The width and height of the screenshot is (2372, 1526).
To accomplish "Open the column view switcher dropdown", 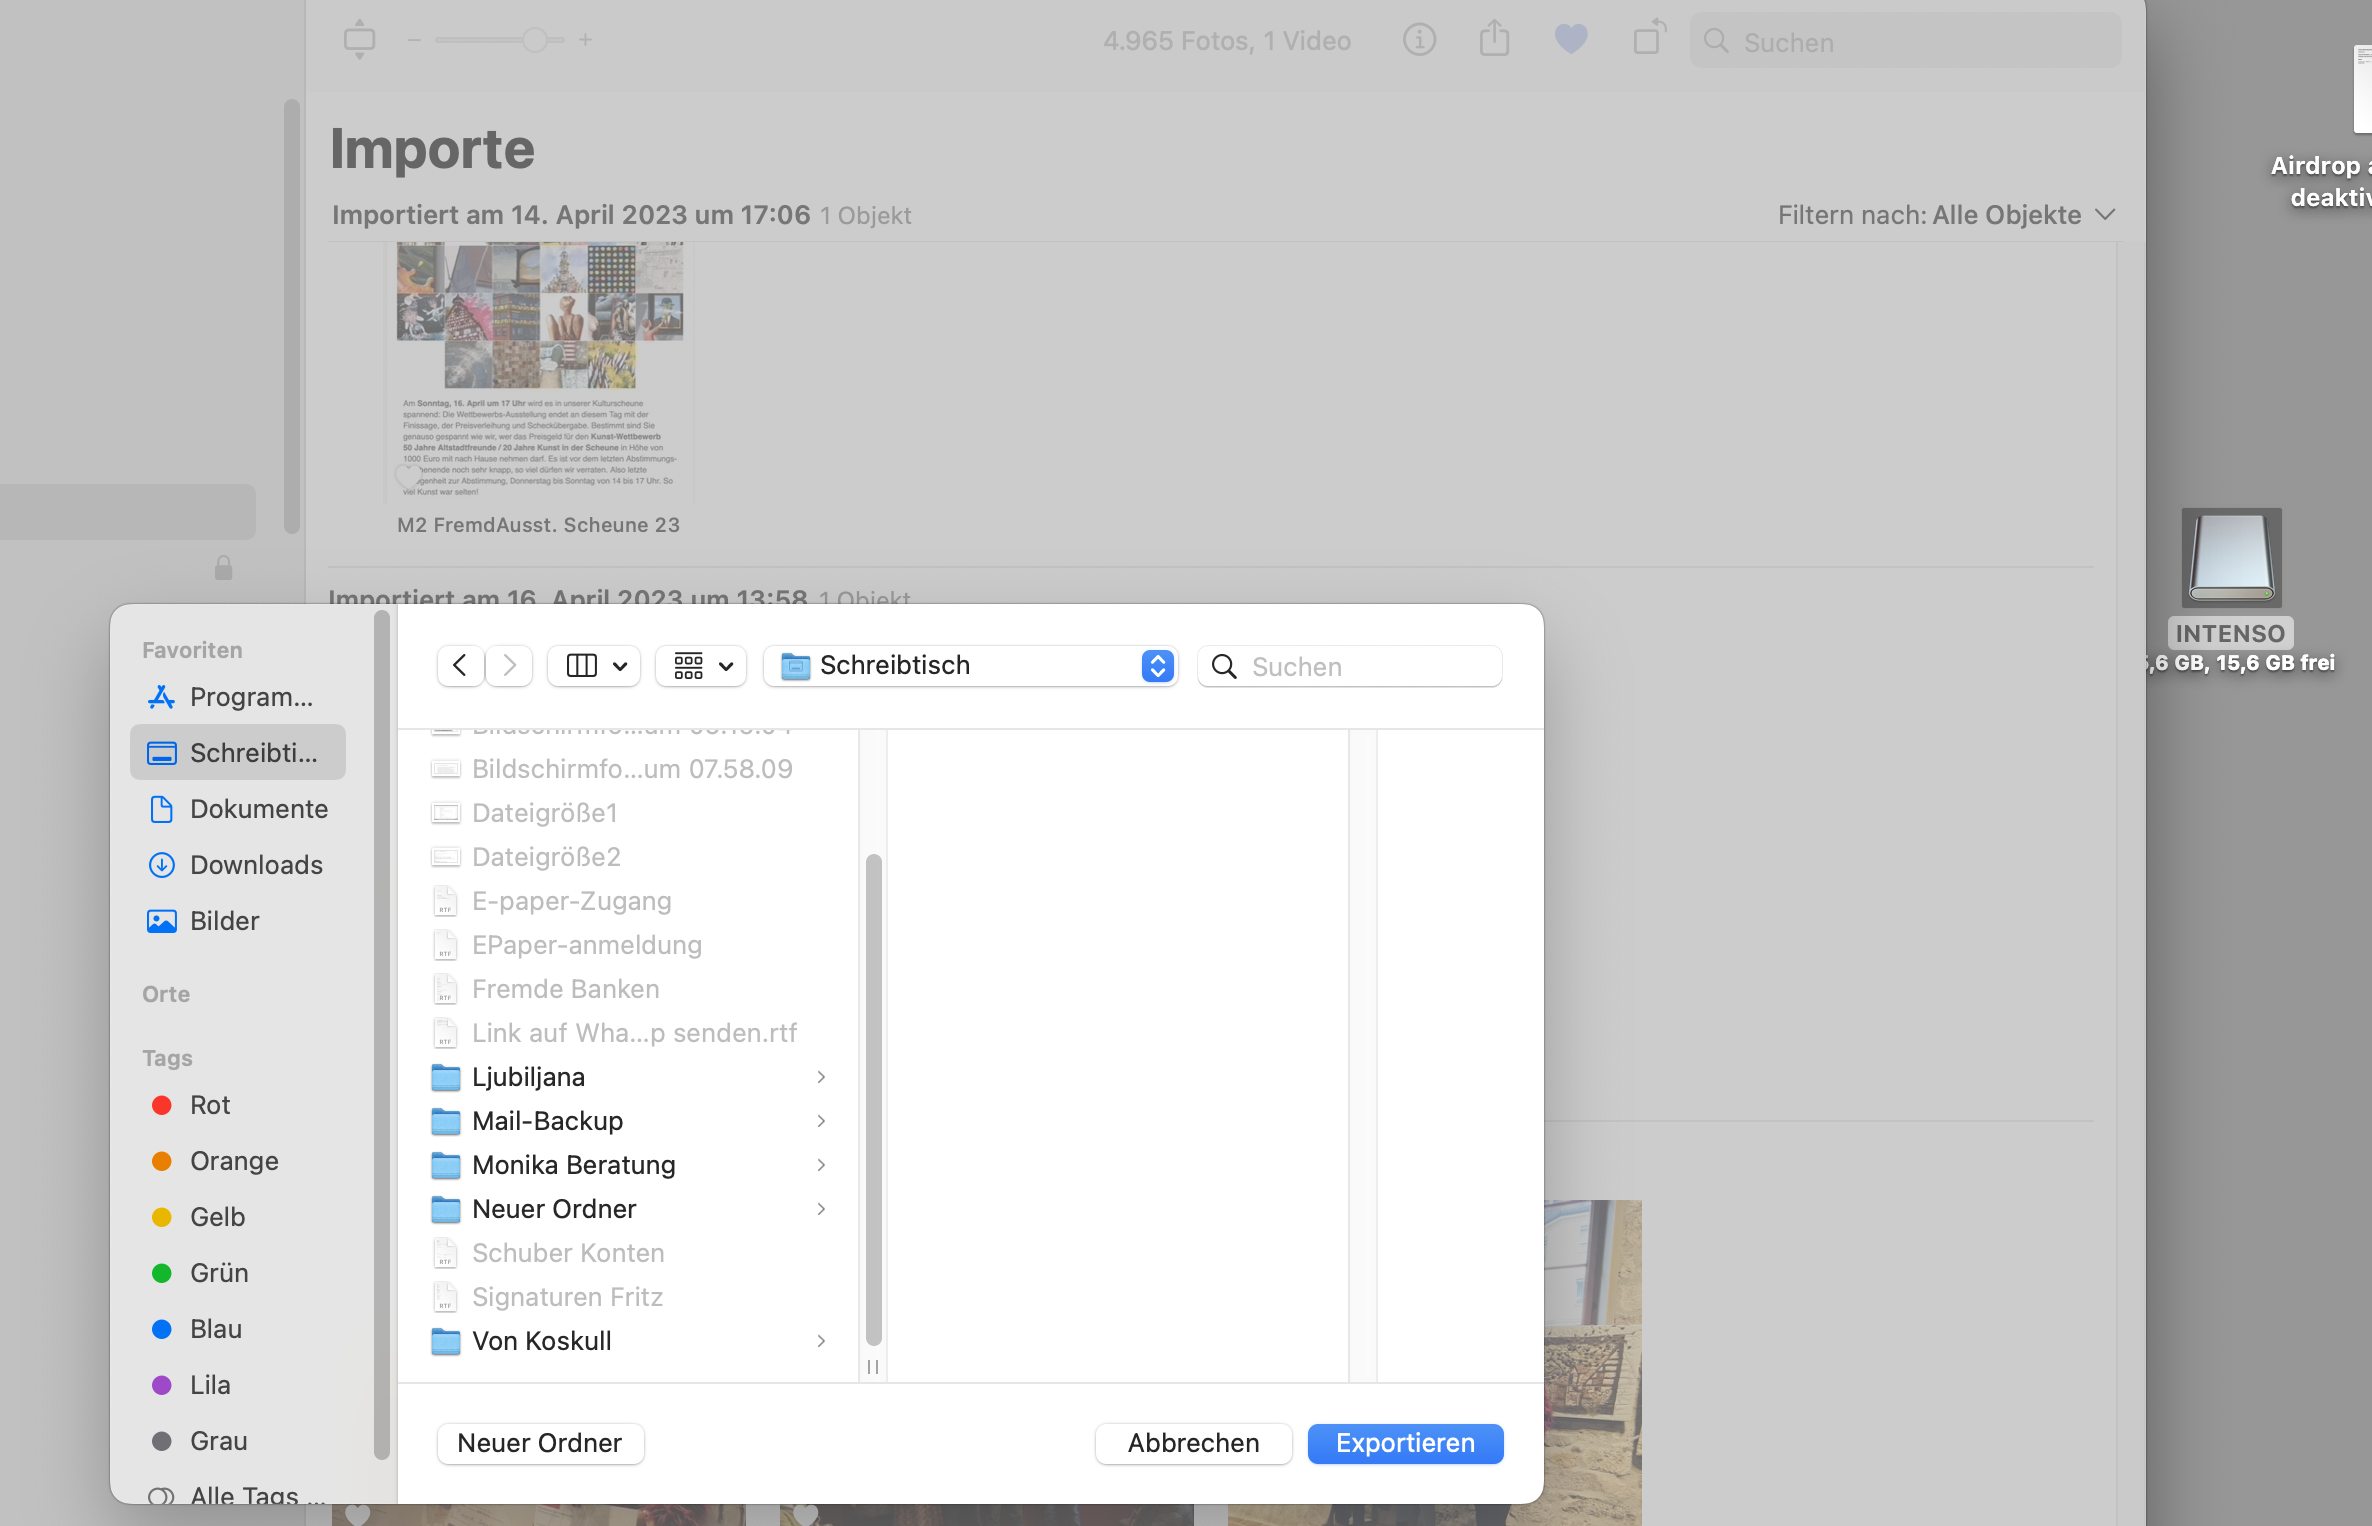I will (x=596, y=666).
